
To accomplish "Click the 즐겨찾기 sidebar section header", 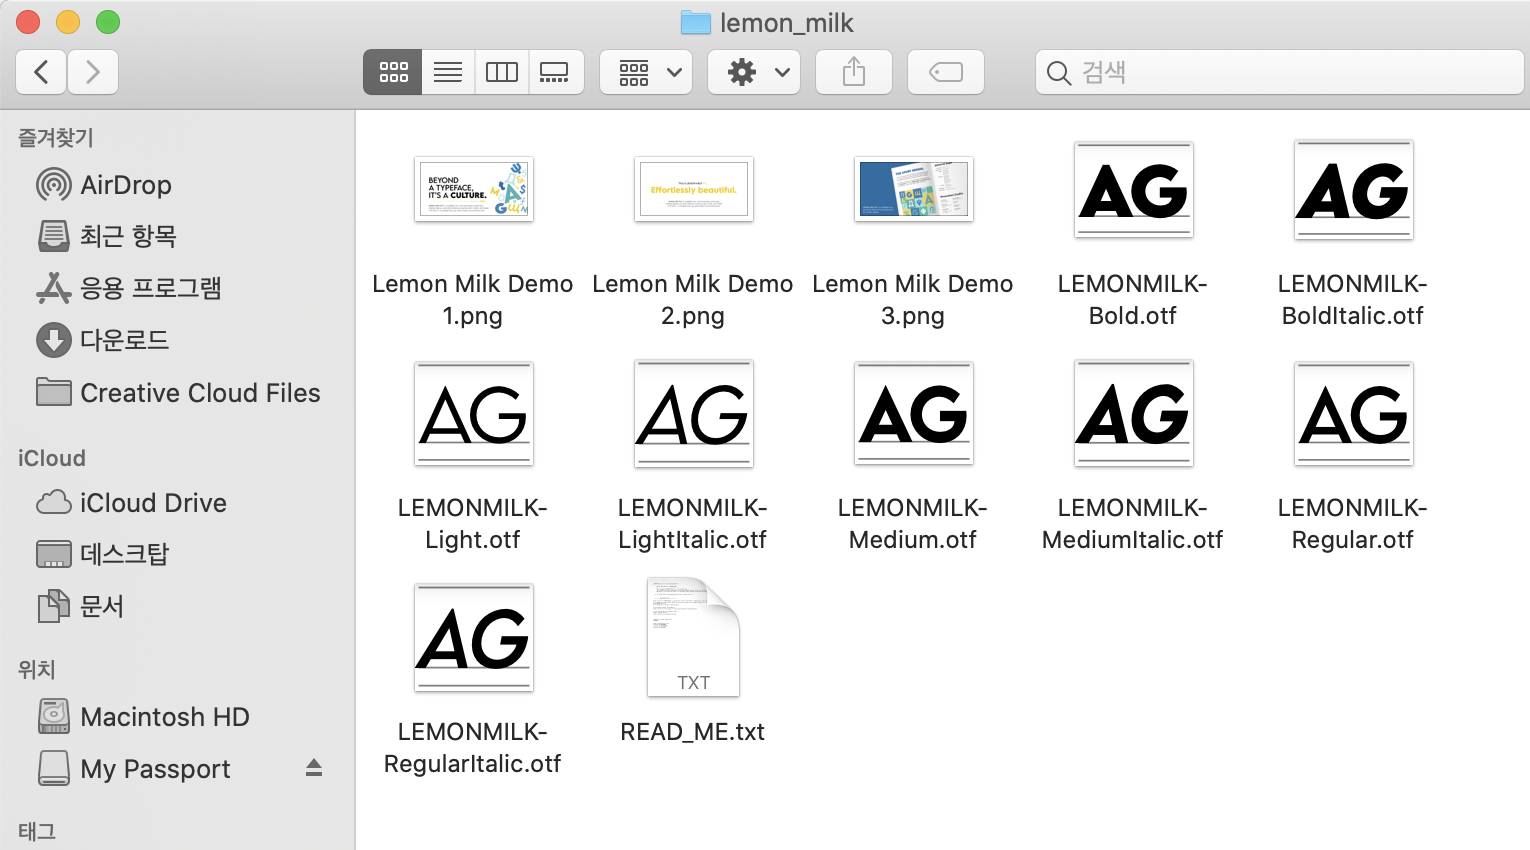I will tap(56, 138).
